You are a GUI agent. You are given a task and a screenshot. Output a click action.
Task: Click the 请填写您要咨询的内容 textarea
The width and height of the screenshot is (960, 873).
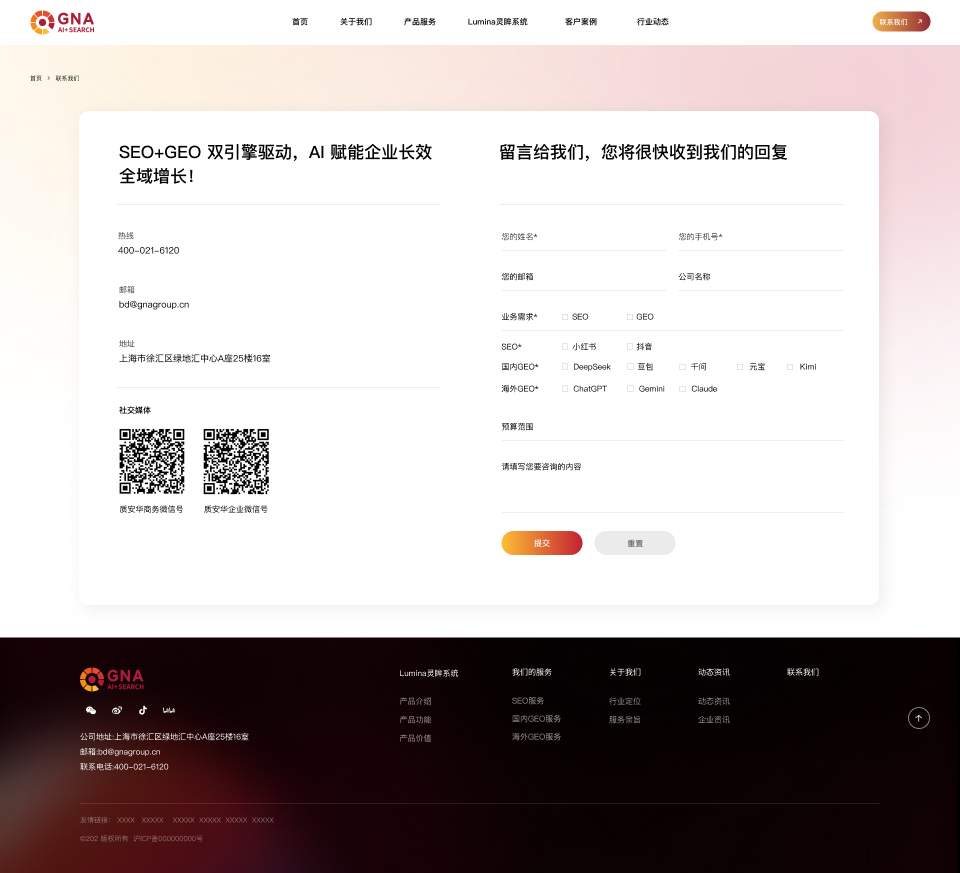(672, 484)
